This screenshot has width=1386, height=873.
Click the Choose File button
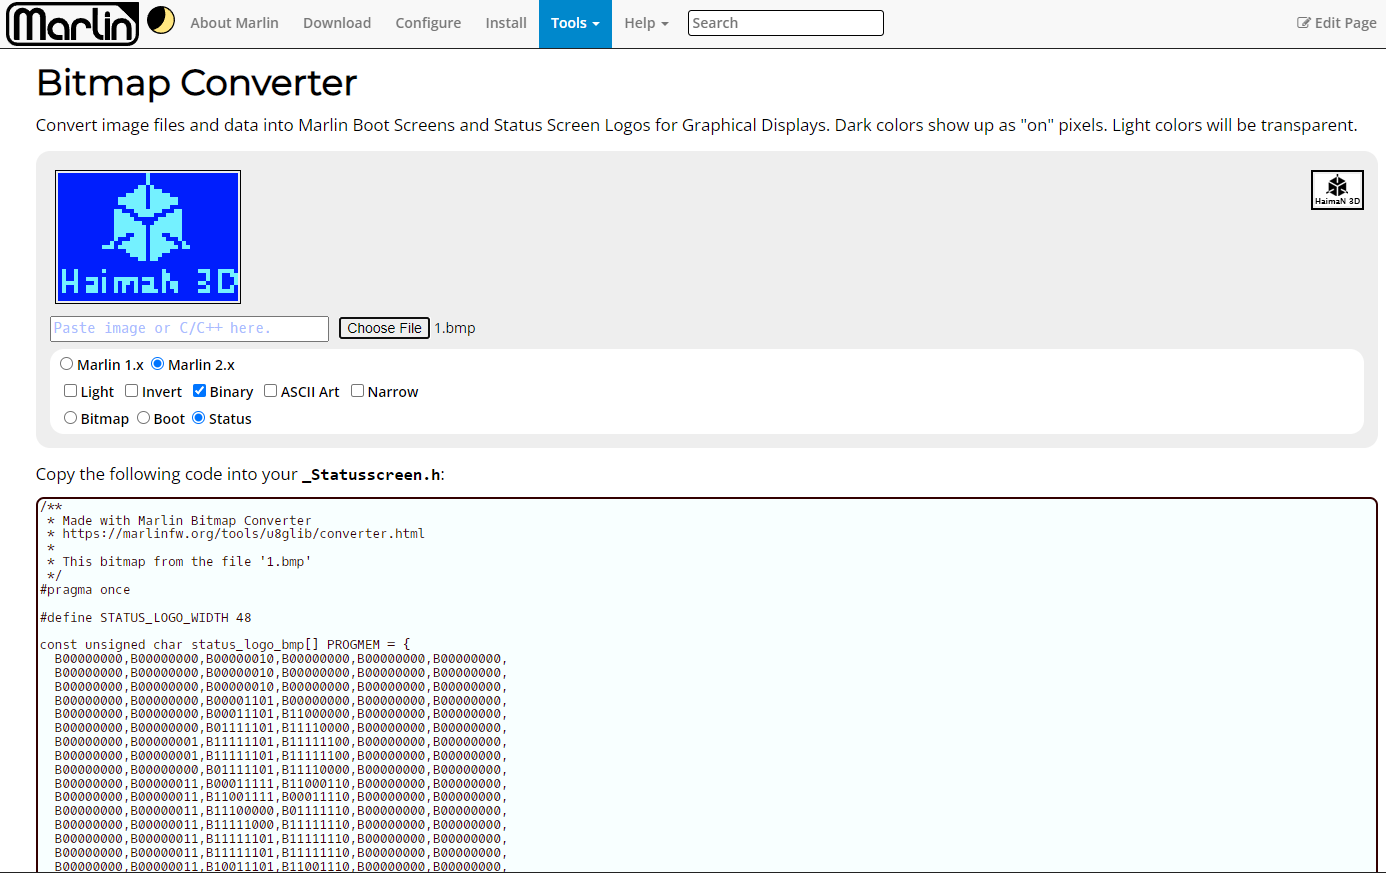[x=384, y=328]
